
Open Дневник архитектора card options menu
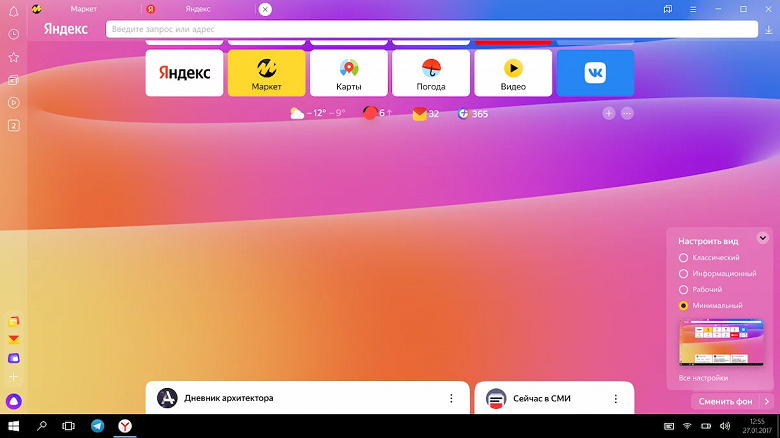[451, 398]
